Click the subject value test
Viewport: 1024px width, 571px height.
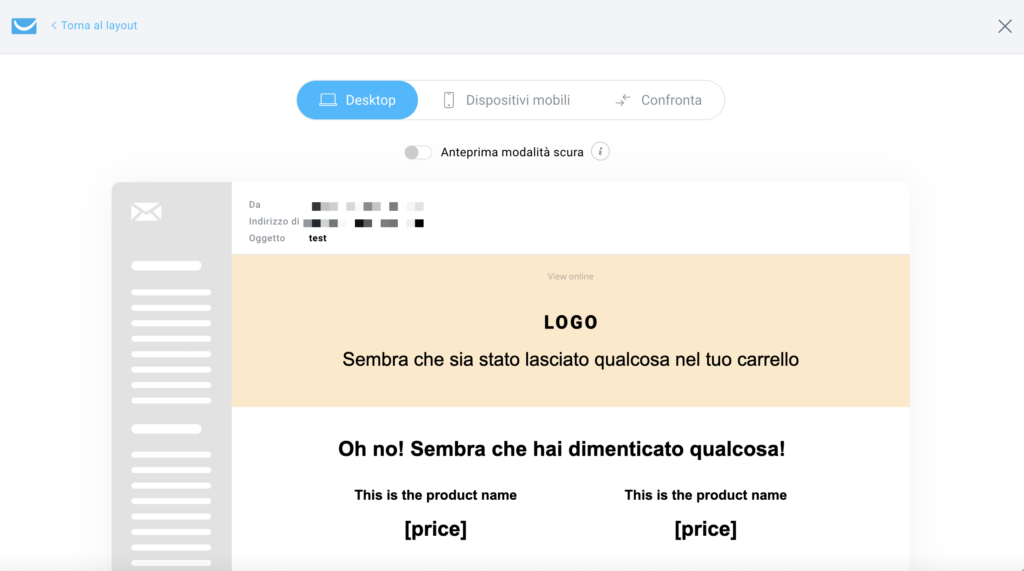click(x=317, y=238)
